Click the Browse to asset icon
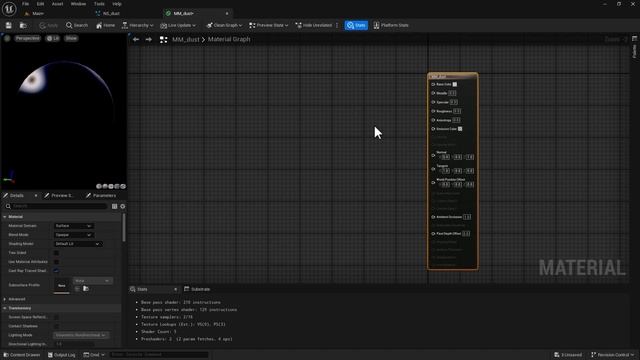 click(x=23, y=25)
